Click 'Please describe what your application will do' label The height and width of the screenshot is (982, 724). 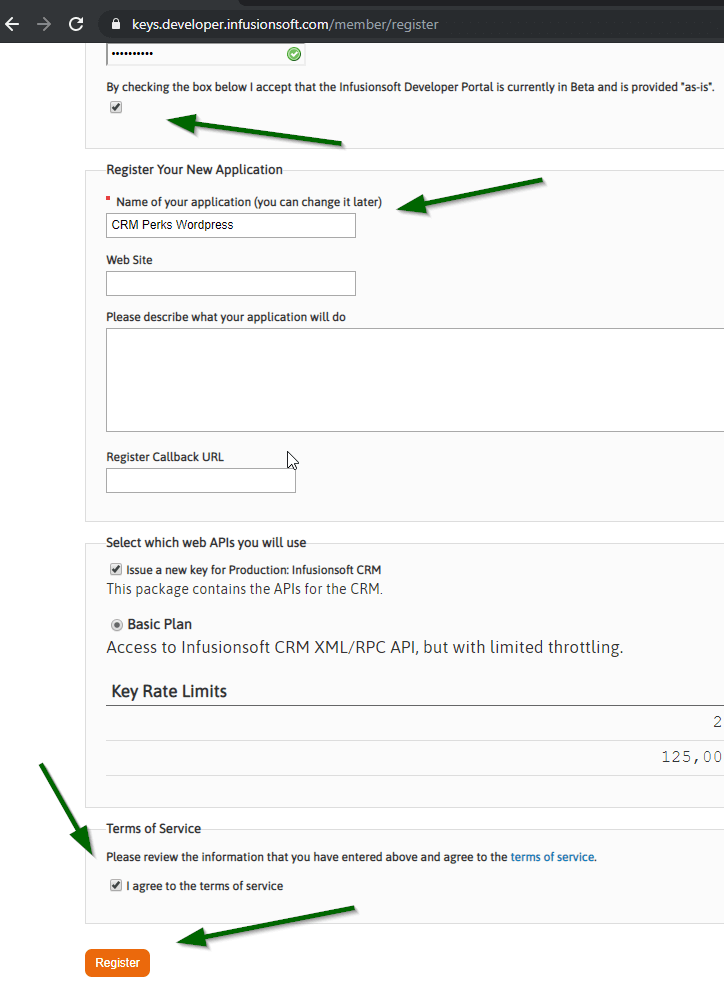tap(226, 317)
